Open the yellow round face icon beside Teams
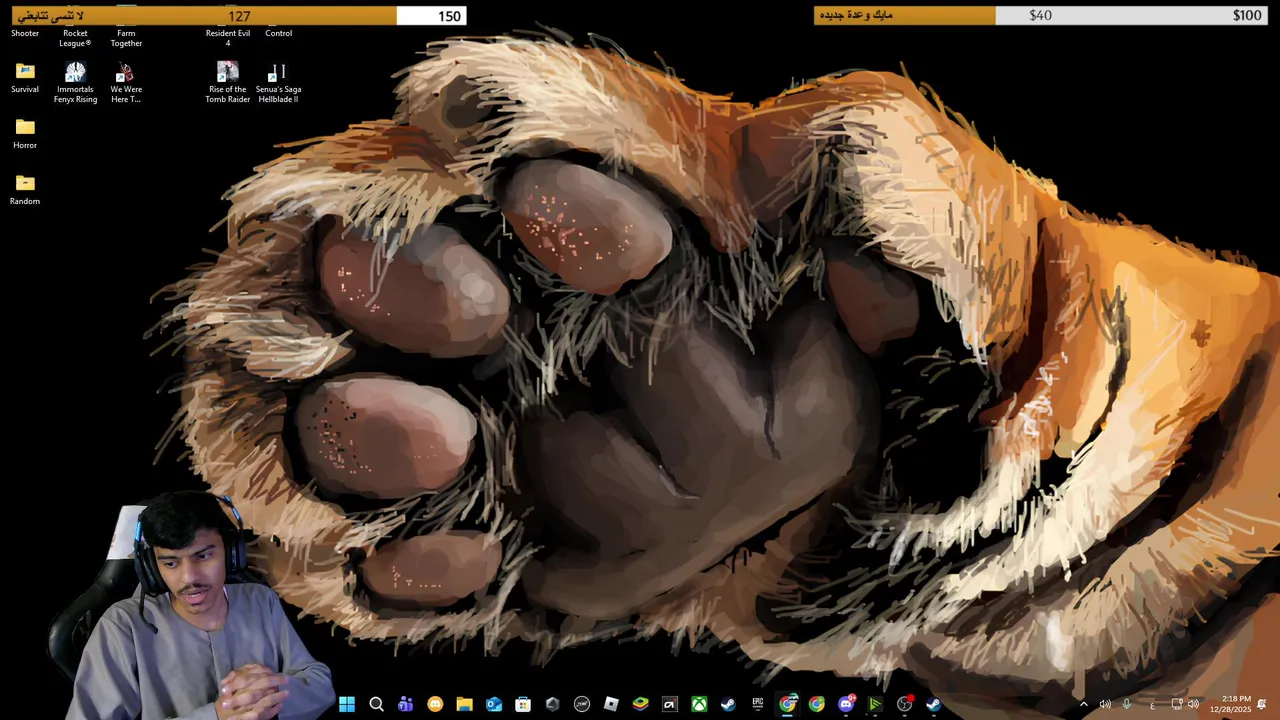Viewport: 1280px width, 720px height. 435,704
